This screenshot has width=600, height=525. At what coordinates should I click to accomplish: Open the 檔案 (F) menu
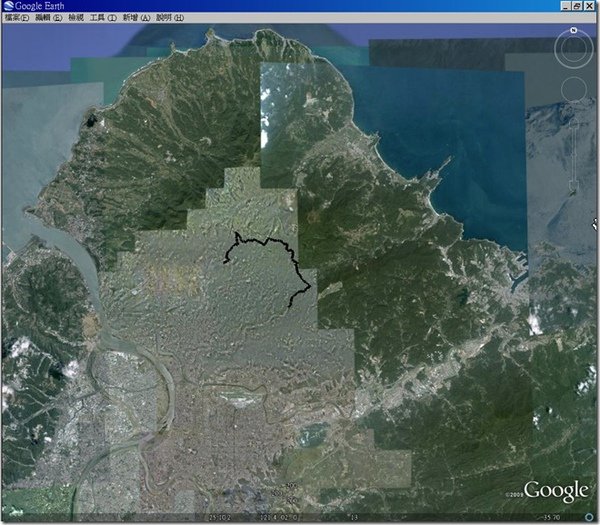point(16,18)
